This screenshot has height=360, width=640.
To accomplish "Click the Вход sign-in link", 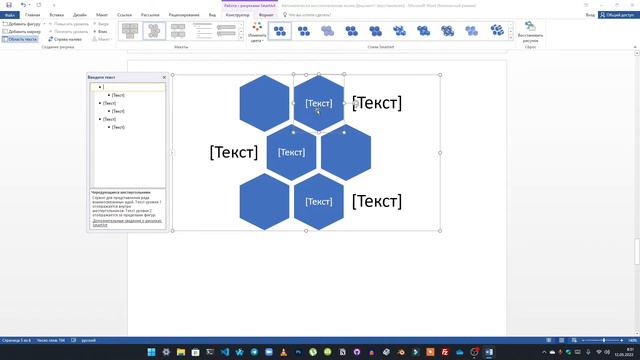I will point(590,15).
